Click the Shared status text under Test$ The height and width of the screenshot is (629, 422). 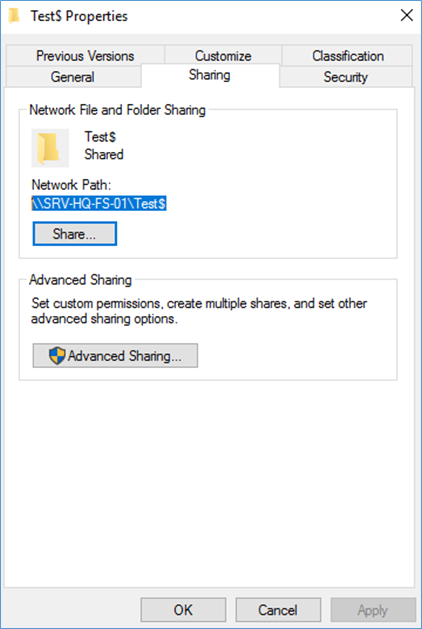click(104, 154)
